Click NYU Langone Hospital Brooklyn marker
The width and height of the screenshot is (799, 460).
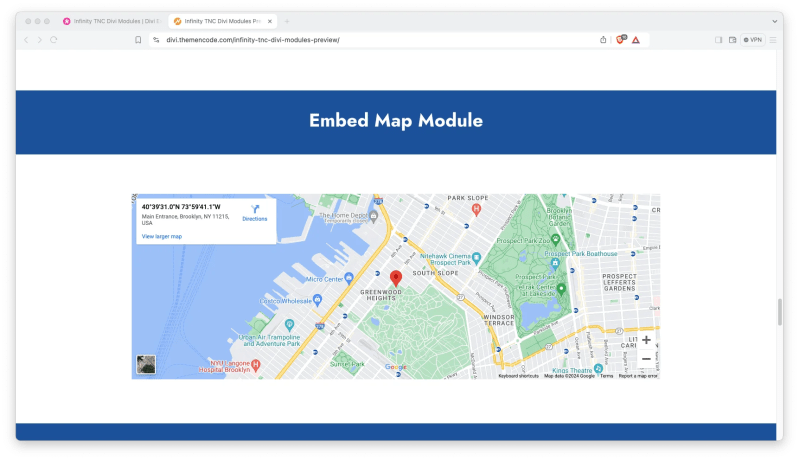(x=256, y=365)
